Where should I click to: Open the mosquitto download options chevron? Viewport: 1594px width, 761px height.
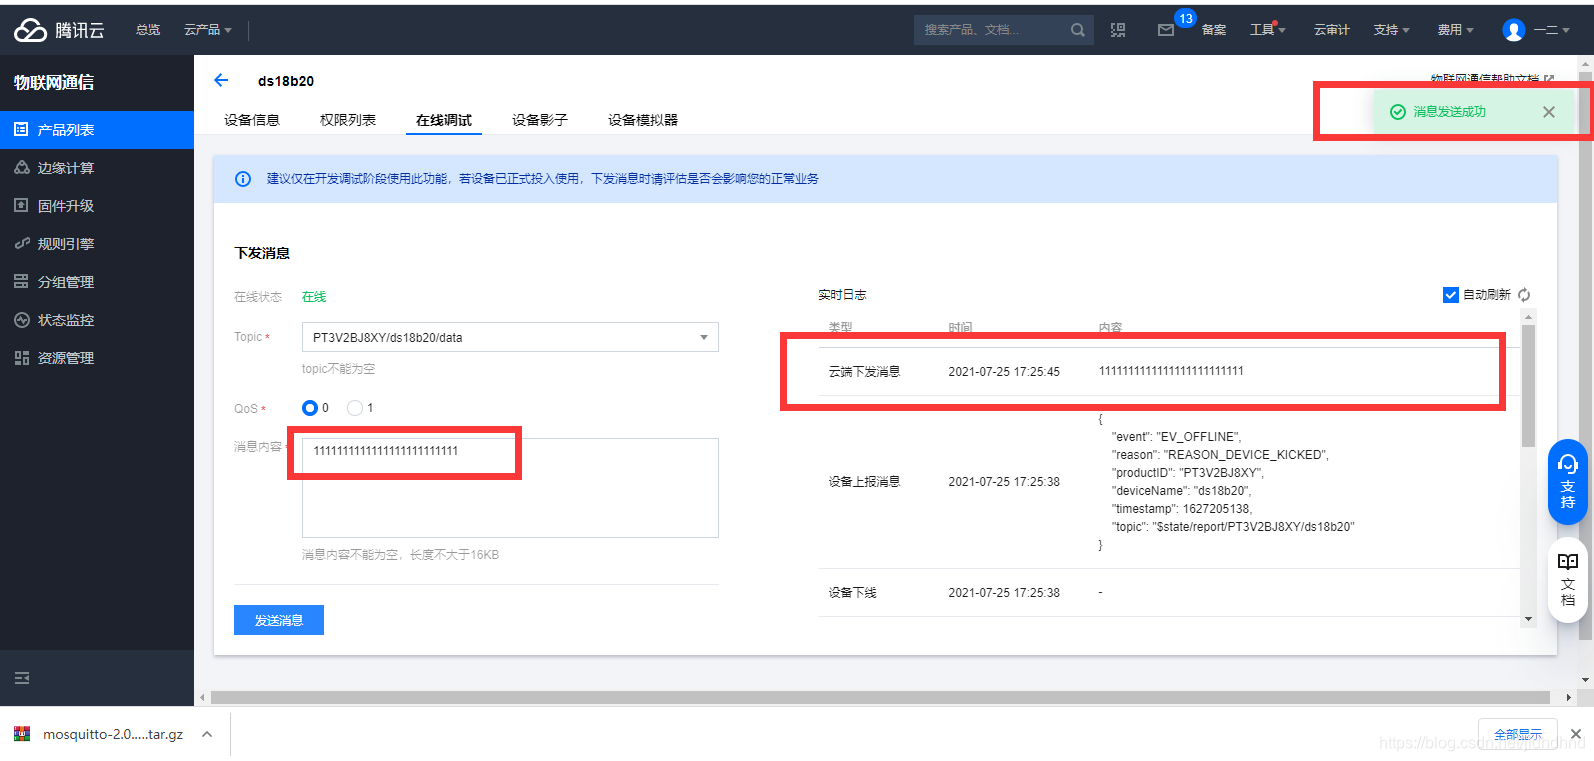coord(207,734)
